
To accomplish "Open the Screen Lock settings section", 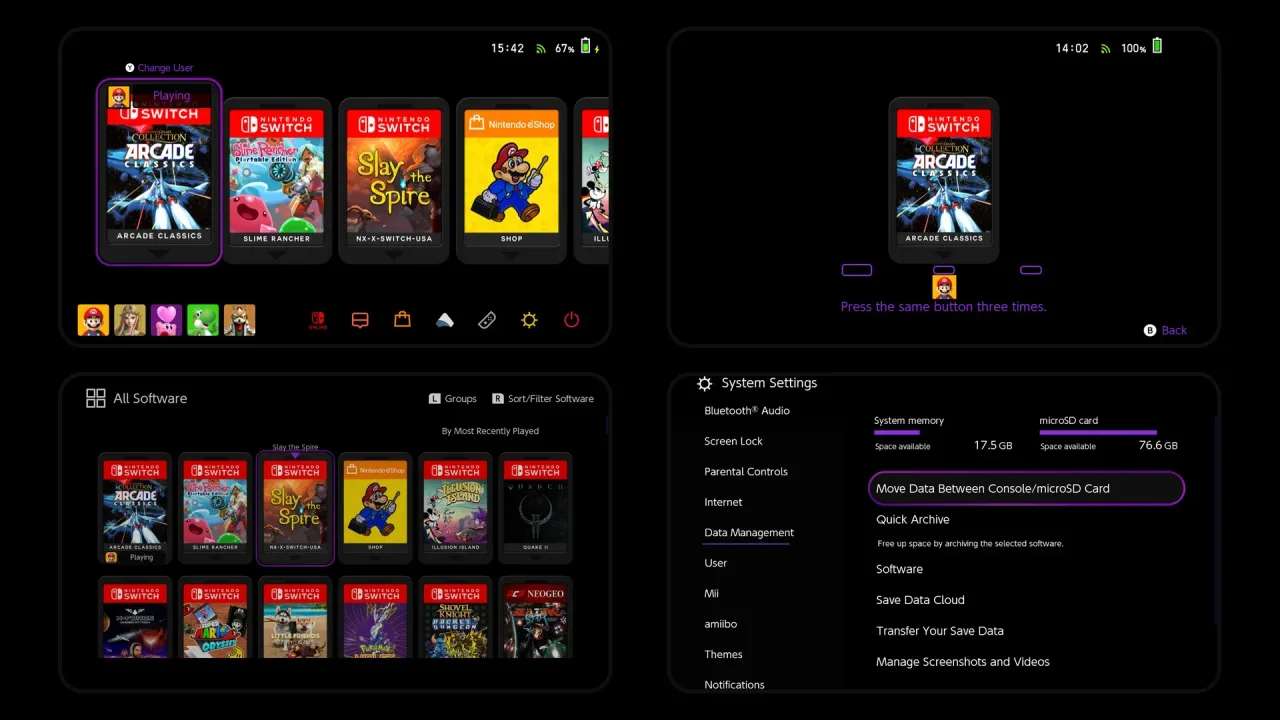I will pos(733,441).
